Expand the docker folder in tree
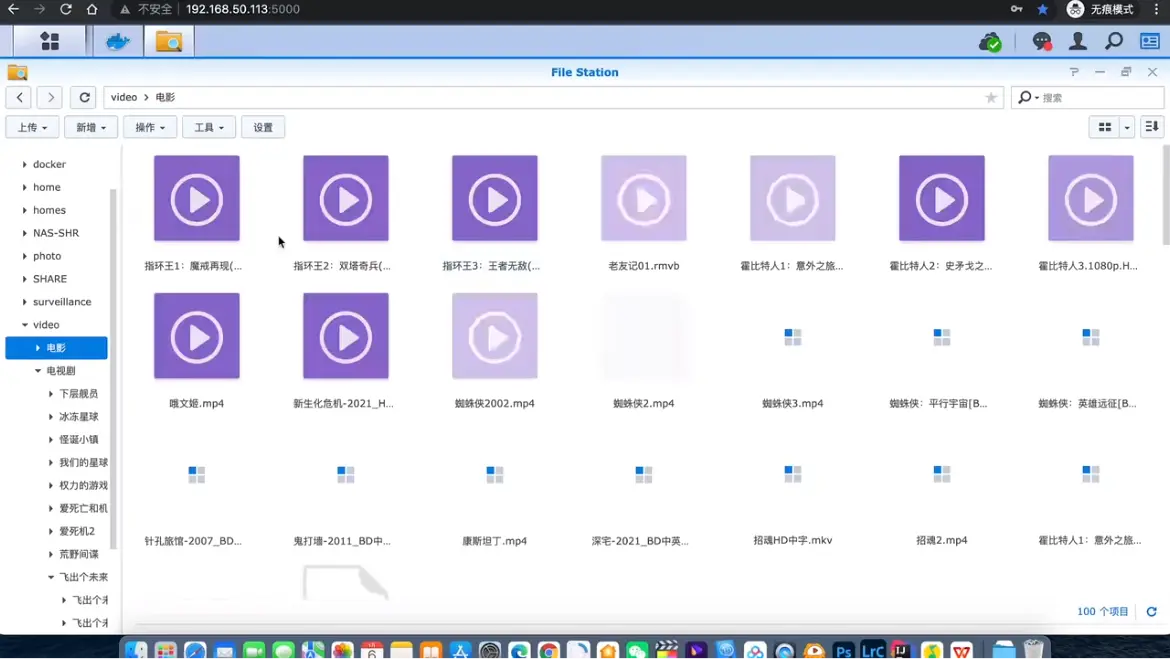This screenshot has width=1170, height=659. (25, 164)
